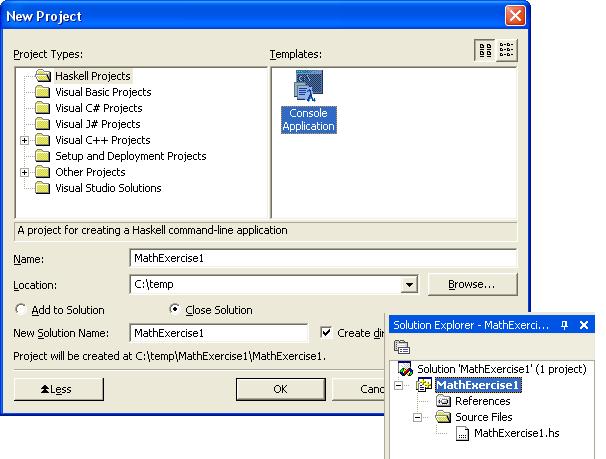Click into the Name input field
606x459 pixels.
[323, 258]
